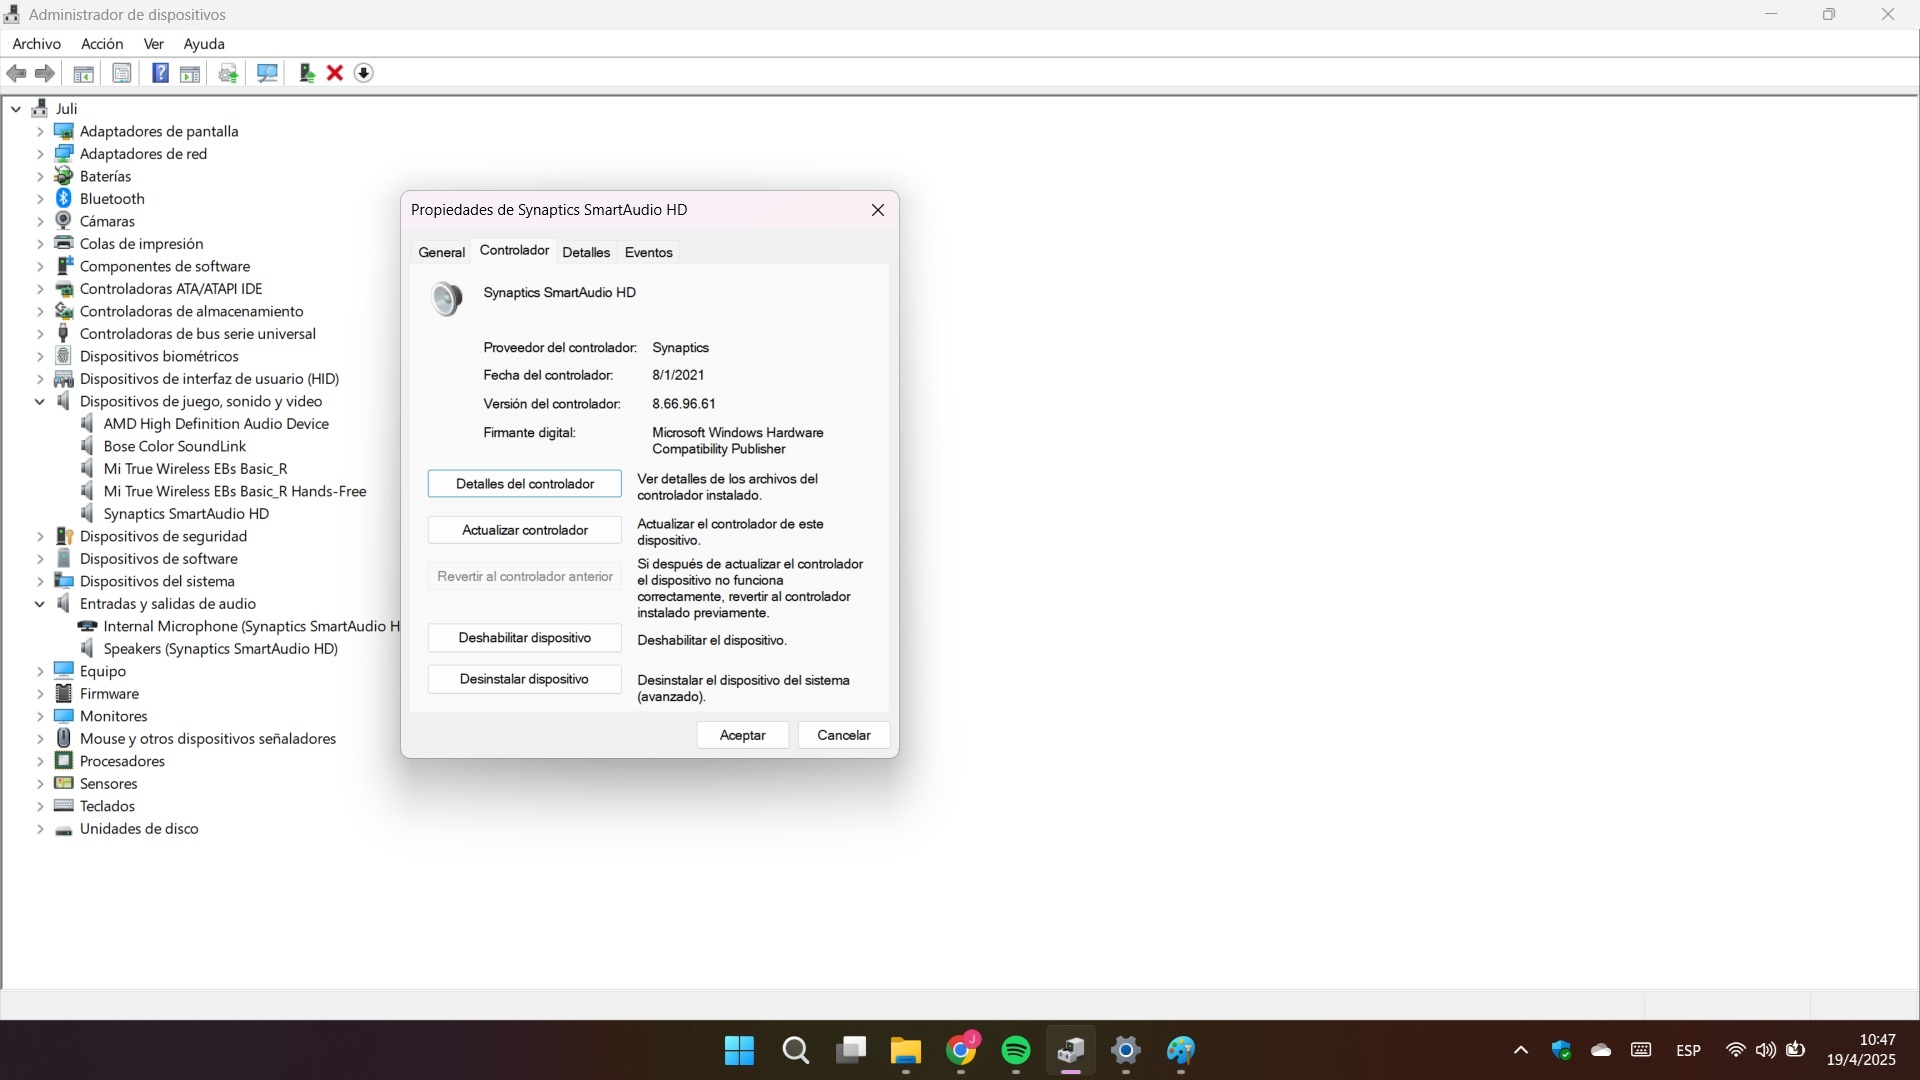Open the Acción menu
1920x1080 pixels.
(x=102, y=44)
